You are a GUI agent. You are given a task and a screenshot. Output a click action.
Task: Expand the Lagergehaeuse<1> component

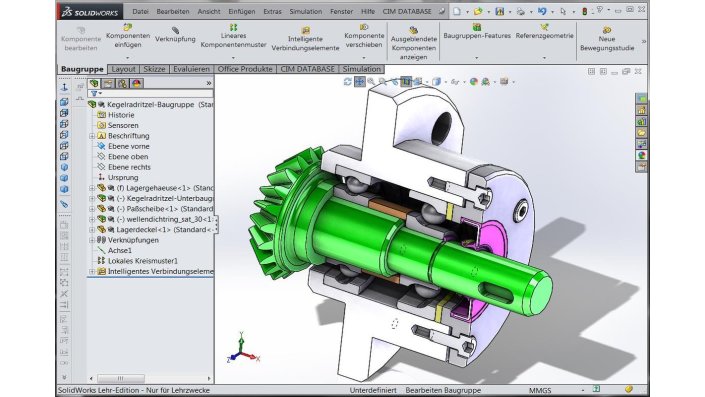click(x=92, y=188)
